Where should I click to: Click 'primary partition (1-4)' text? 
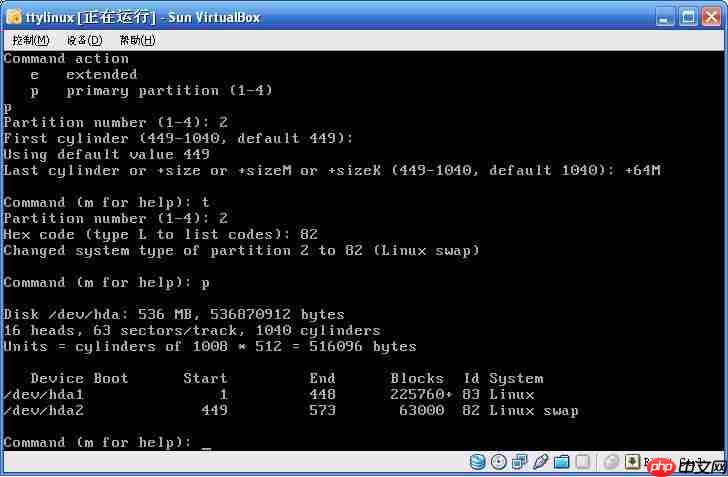coord(169,91)
